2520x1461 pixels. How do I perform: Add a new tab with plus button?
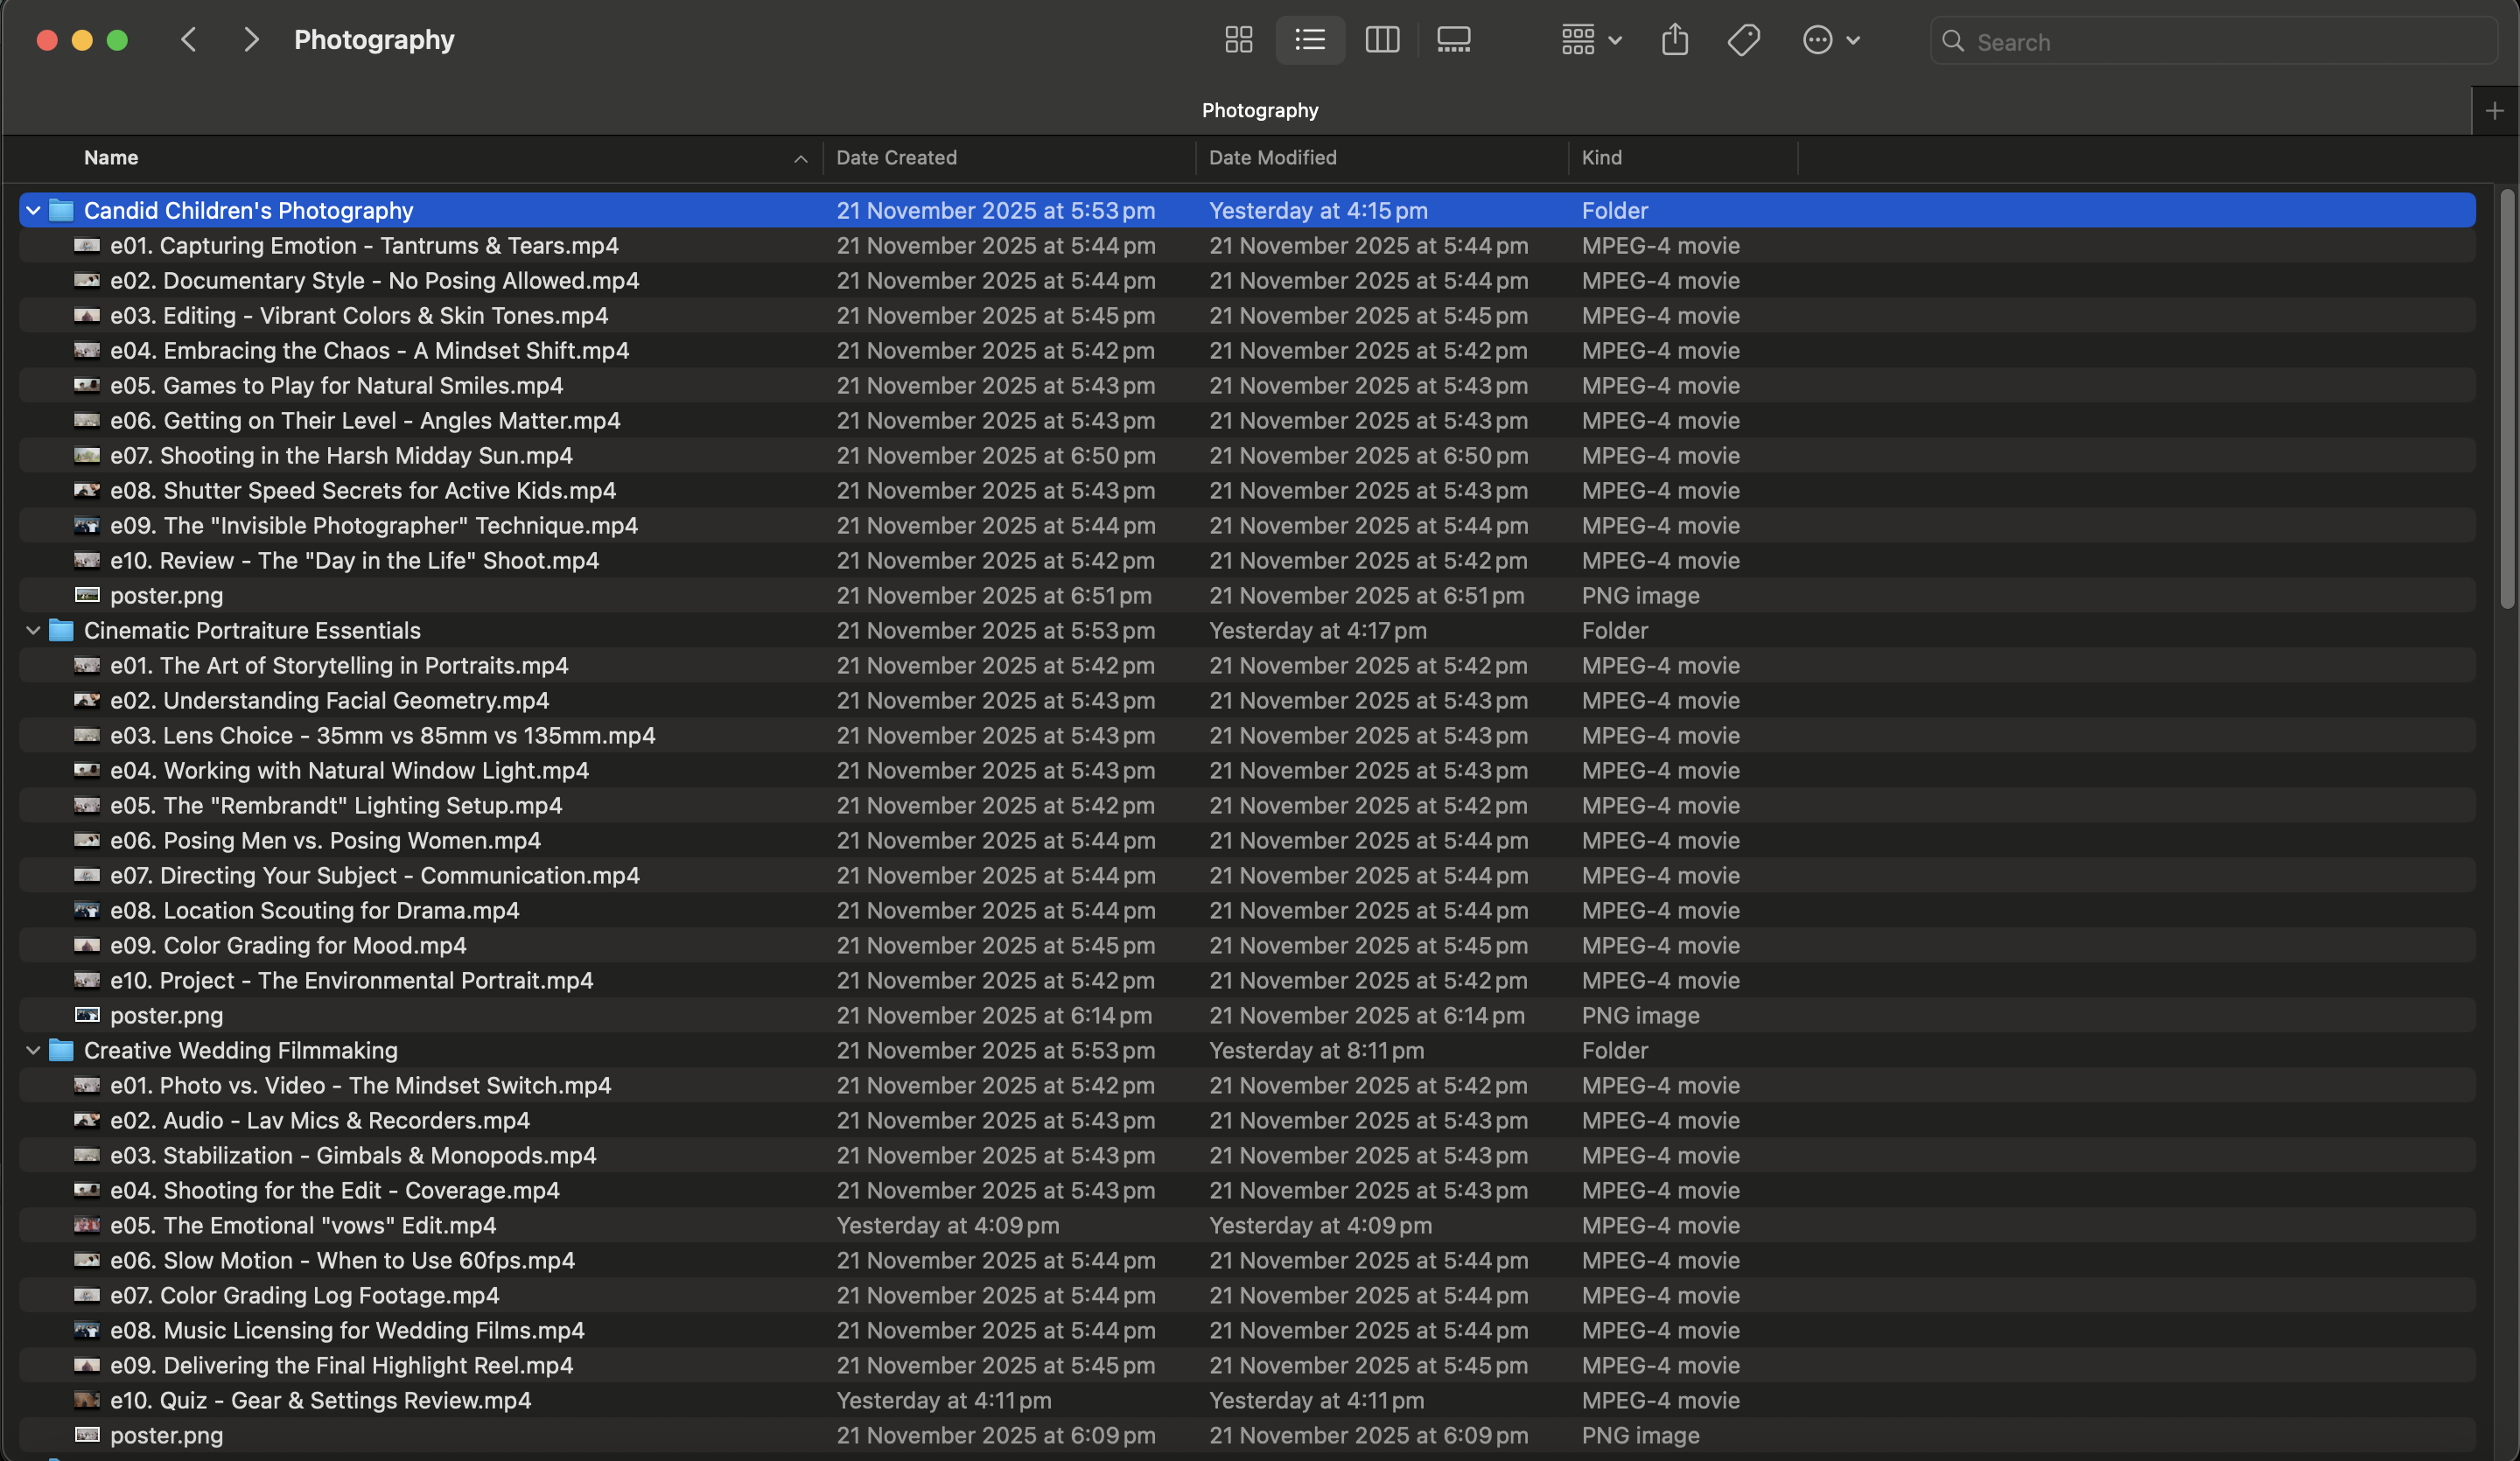click(x=2494, y=111)
